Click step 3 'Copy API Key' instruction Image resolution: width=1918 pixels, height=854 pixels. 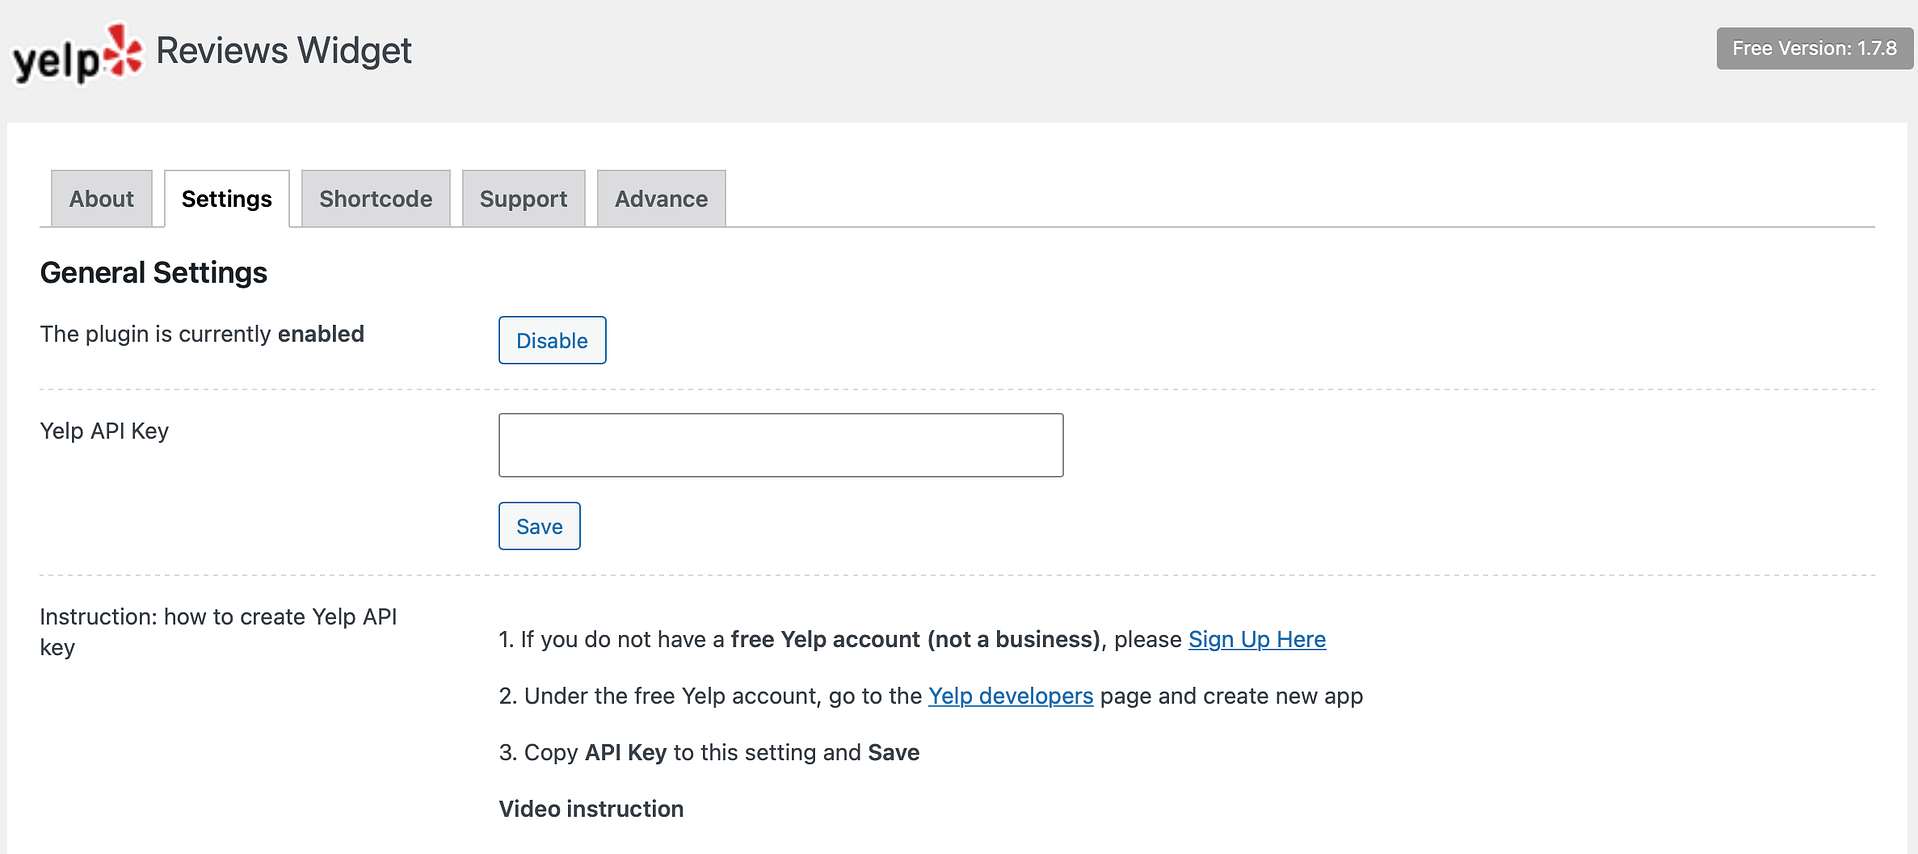pos(709,752)
